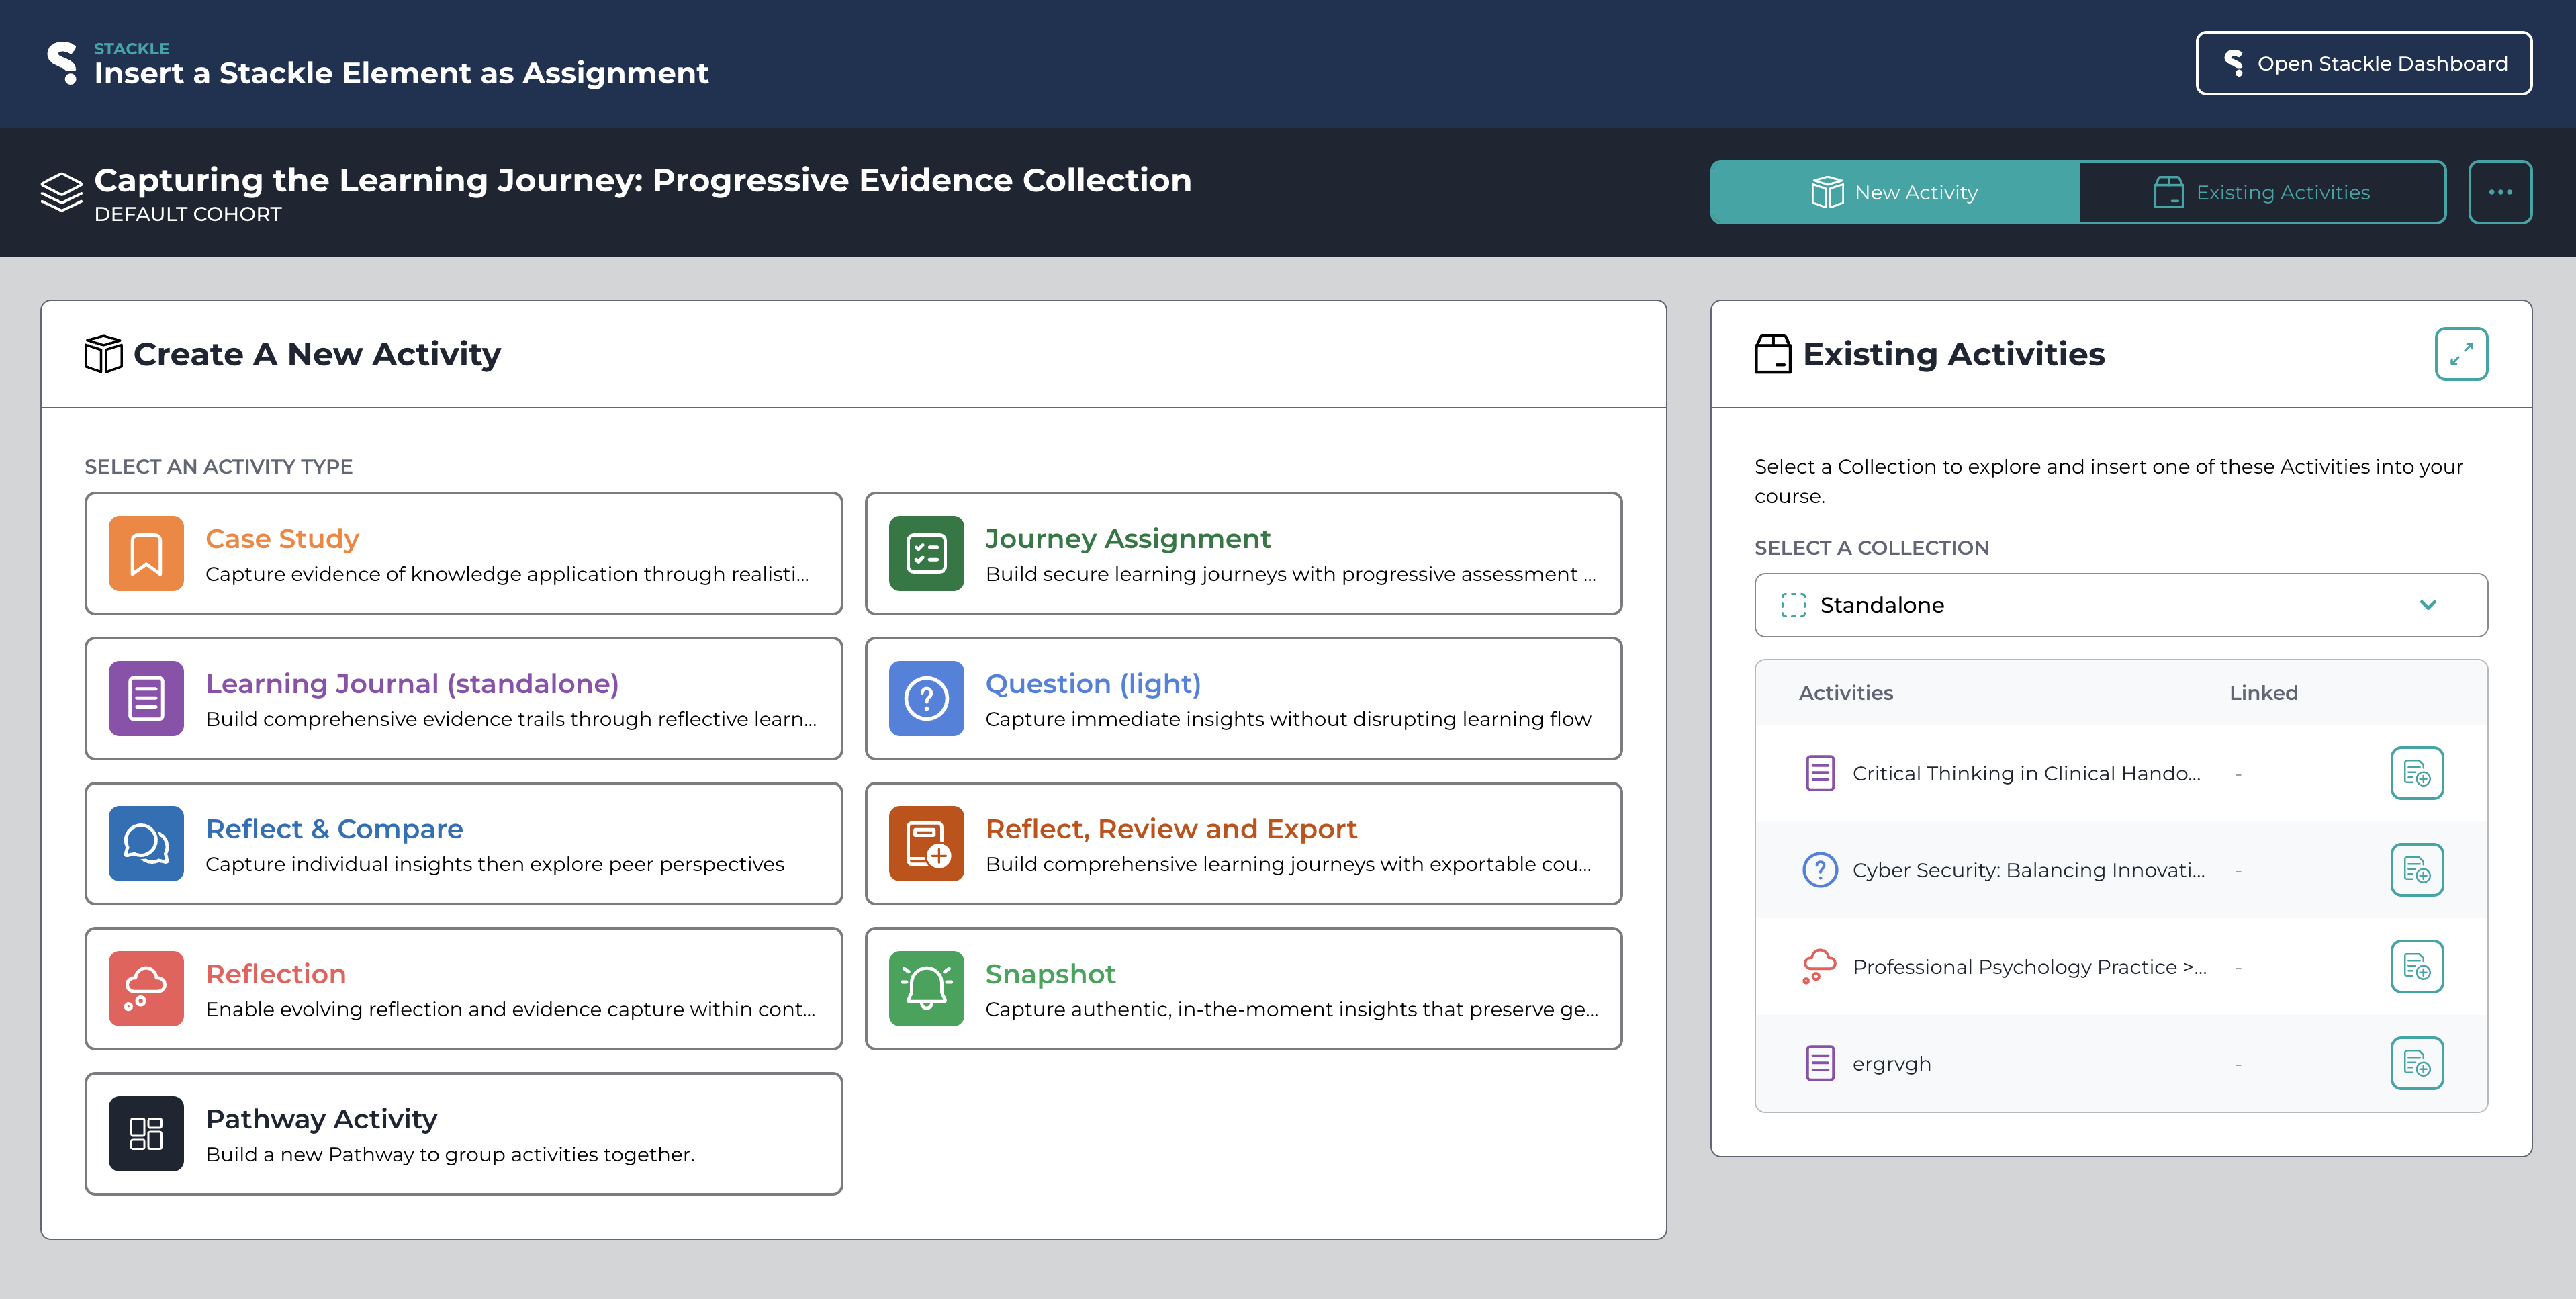The height and width of the screenshot is (1299, 2576).
Task: Expand the Existing Activities panel to full view
Action: coord(2461,354)
